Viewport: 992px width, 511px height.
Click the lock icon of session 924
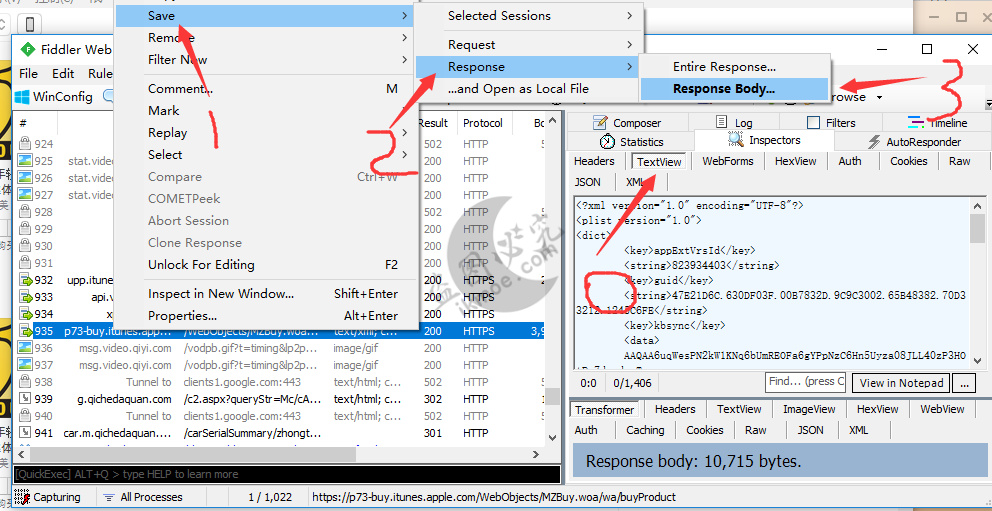coord(25,144)
